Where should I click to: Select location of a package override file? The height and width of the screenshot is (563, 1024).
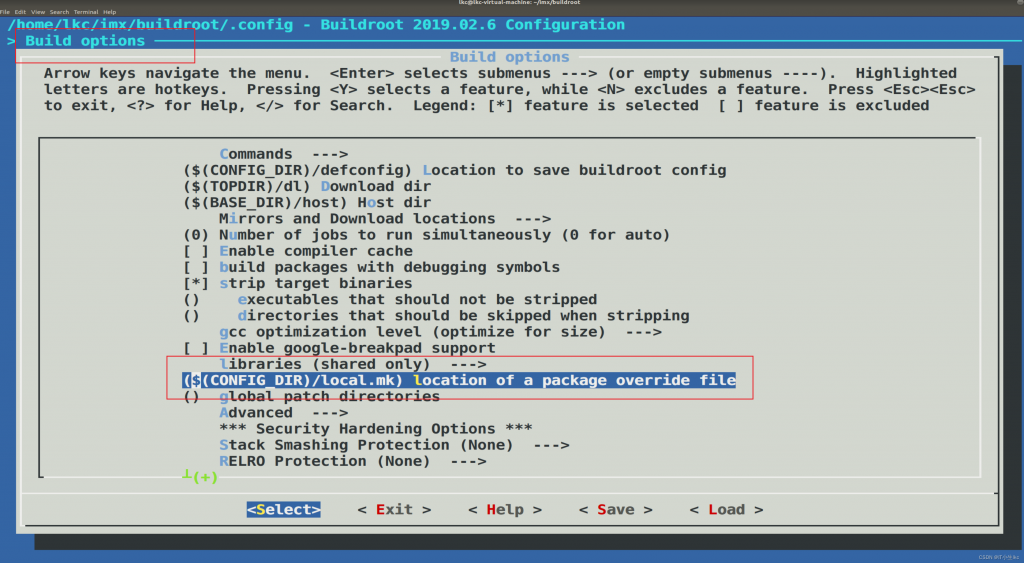pyautogui.click(x=459, y=380)
